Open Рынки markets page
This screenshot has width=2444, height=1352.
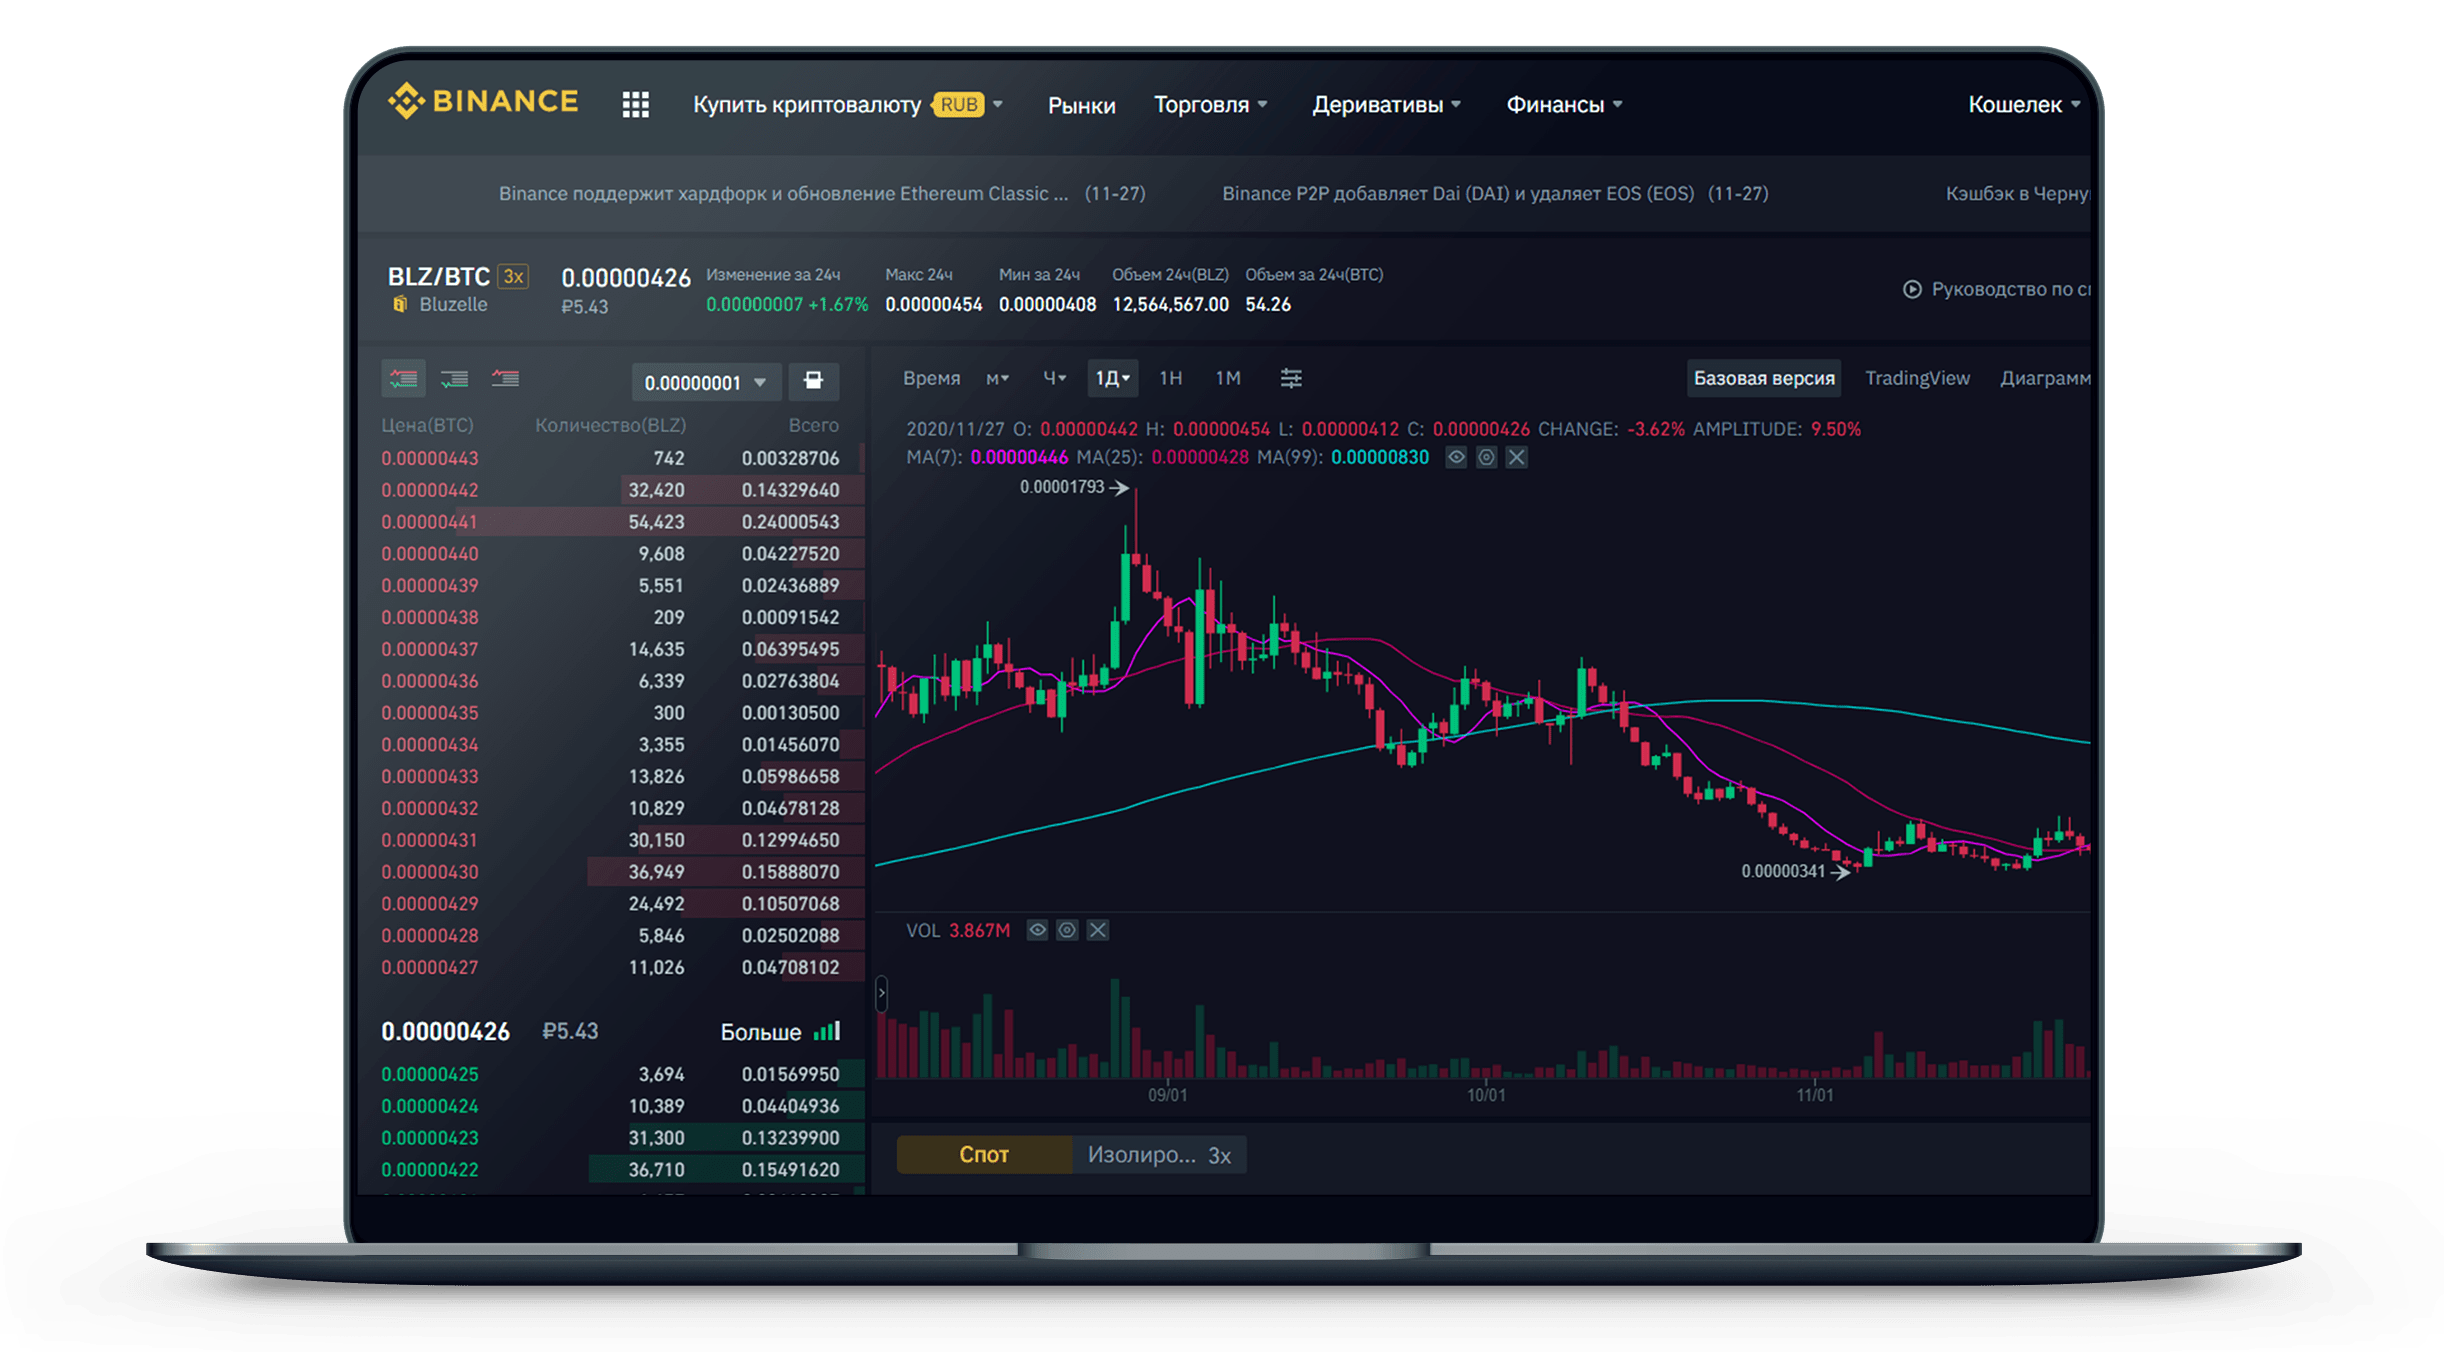click(1081, 105)
